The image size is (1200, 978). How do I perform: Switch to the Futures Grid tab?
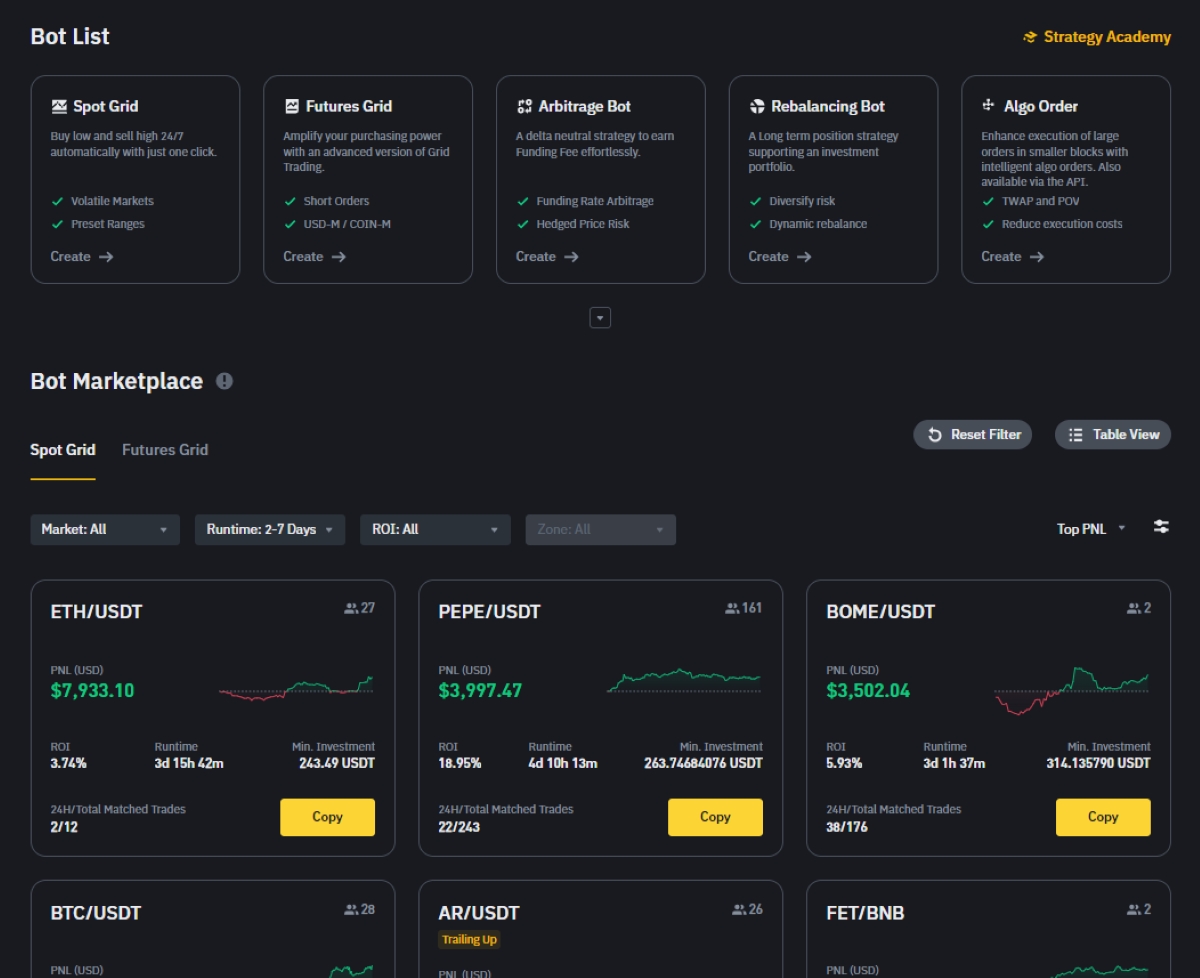pos(165,450)
